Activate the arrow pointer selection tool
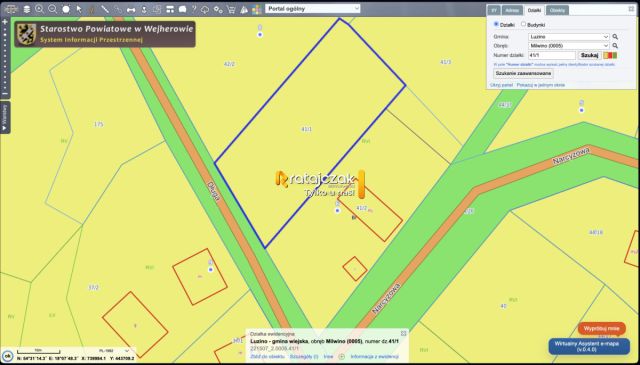 [79, 9]
